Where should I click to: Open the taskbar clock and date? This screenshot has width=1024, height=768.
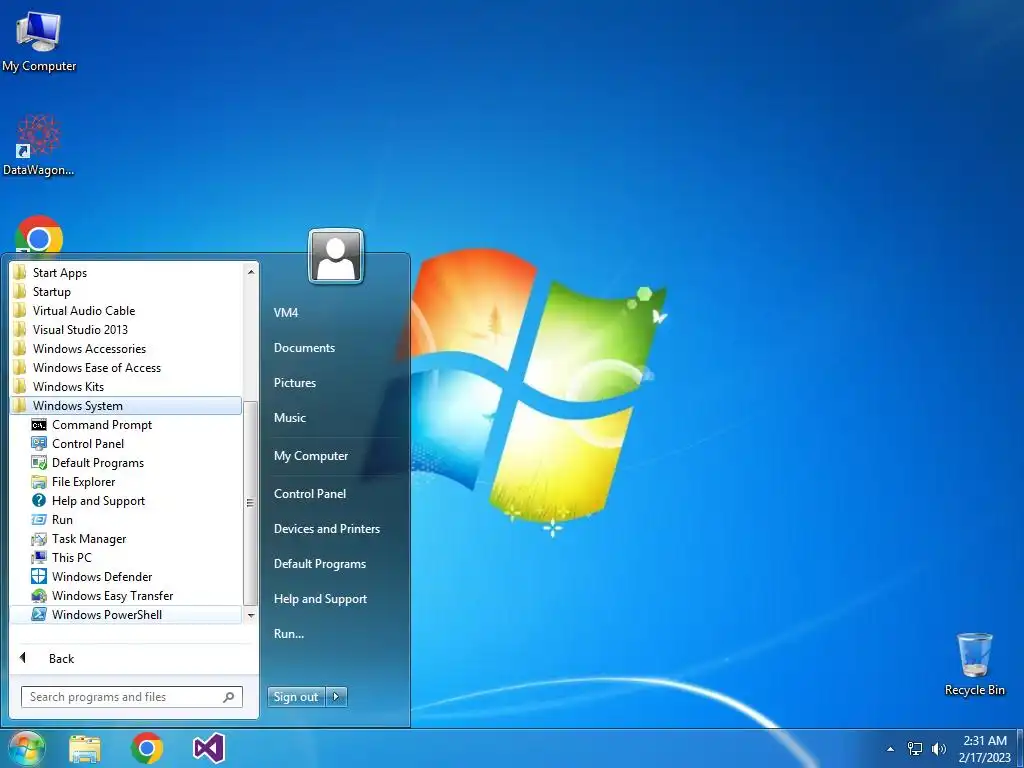985,749
